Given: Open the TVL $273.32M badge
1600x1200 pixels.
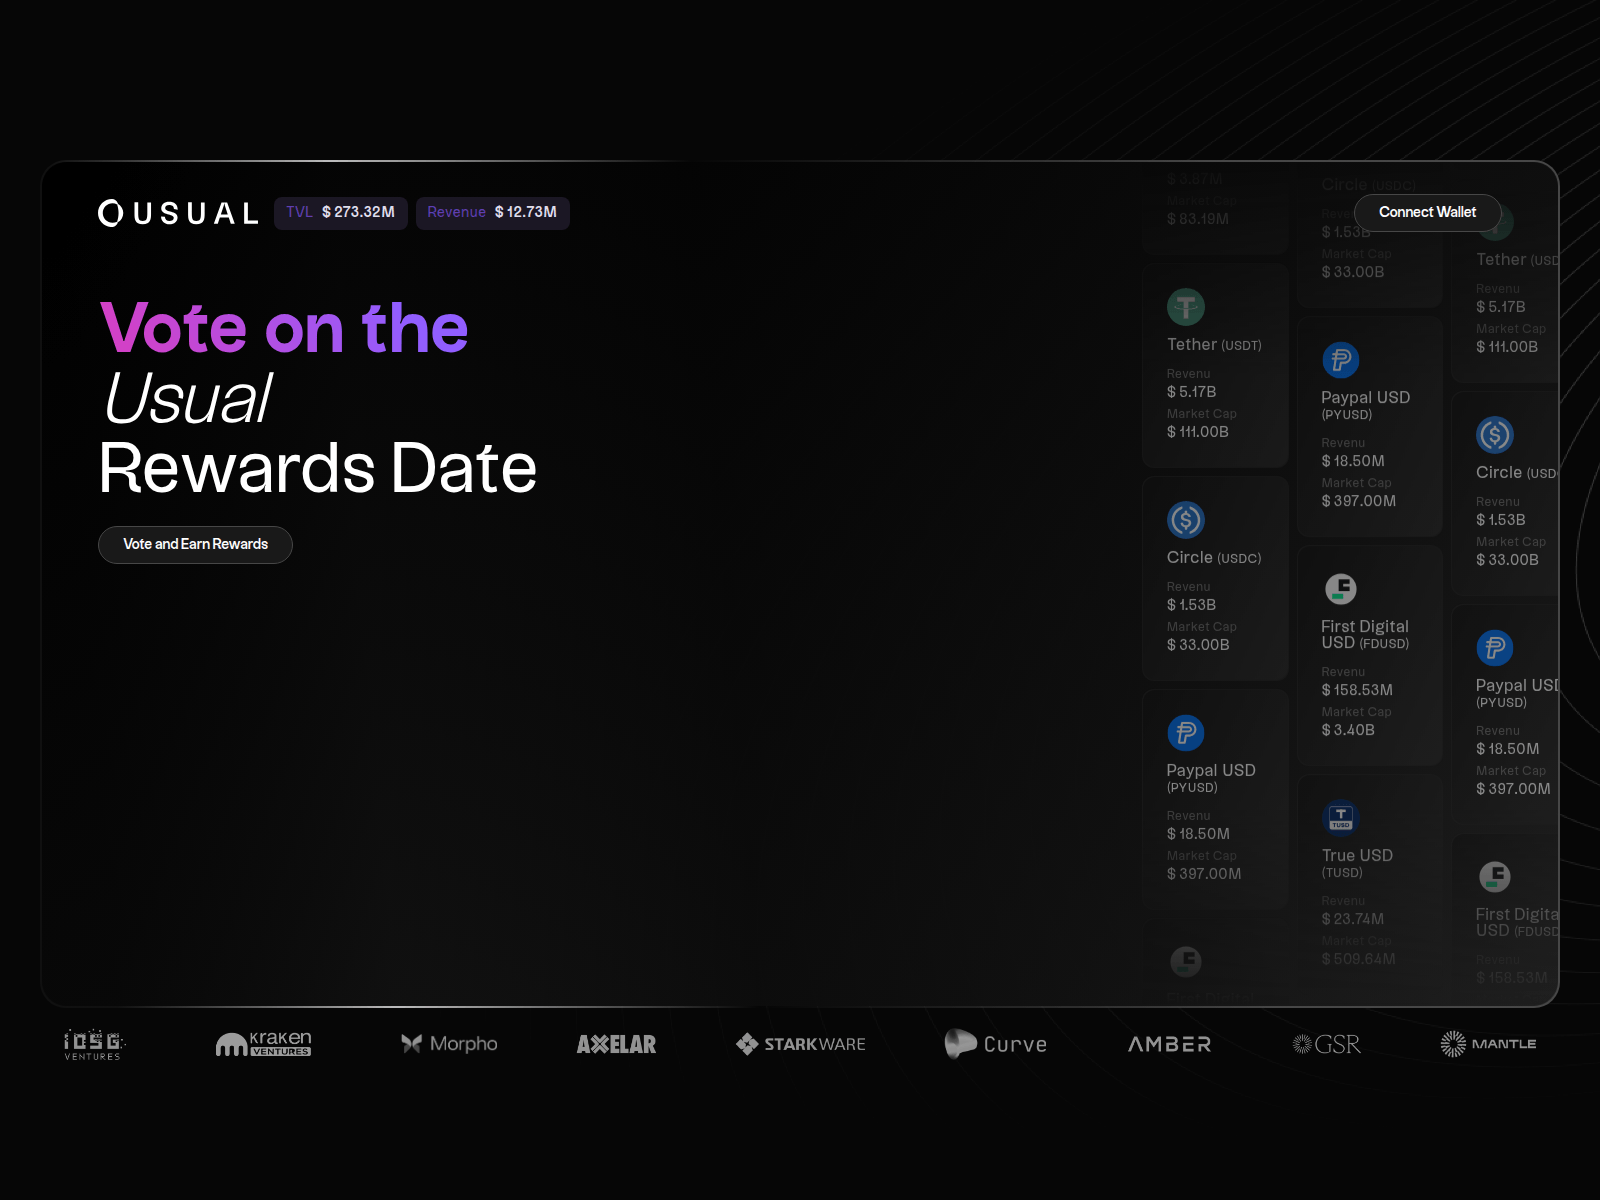Looking at the screenshot, I should [340, 212].
